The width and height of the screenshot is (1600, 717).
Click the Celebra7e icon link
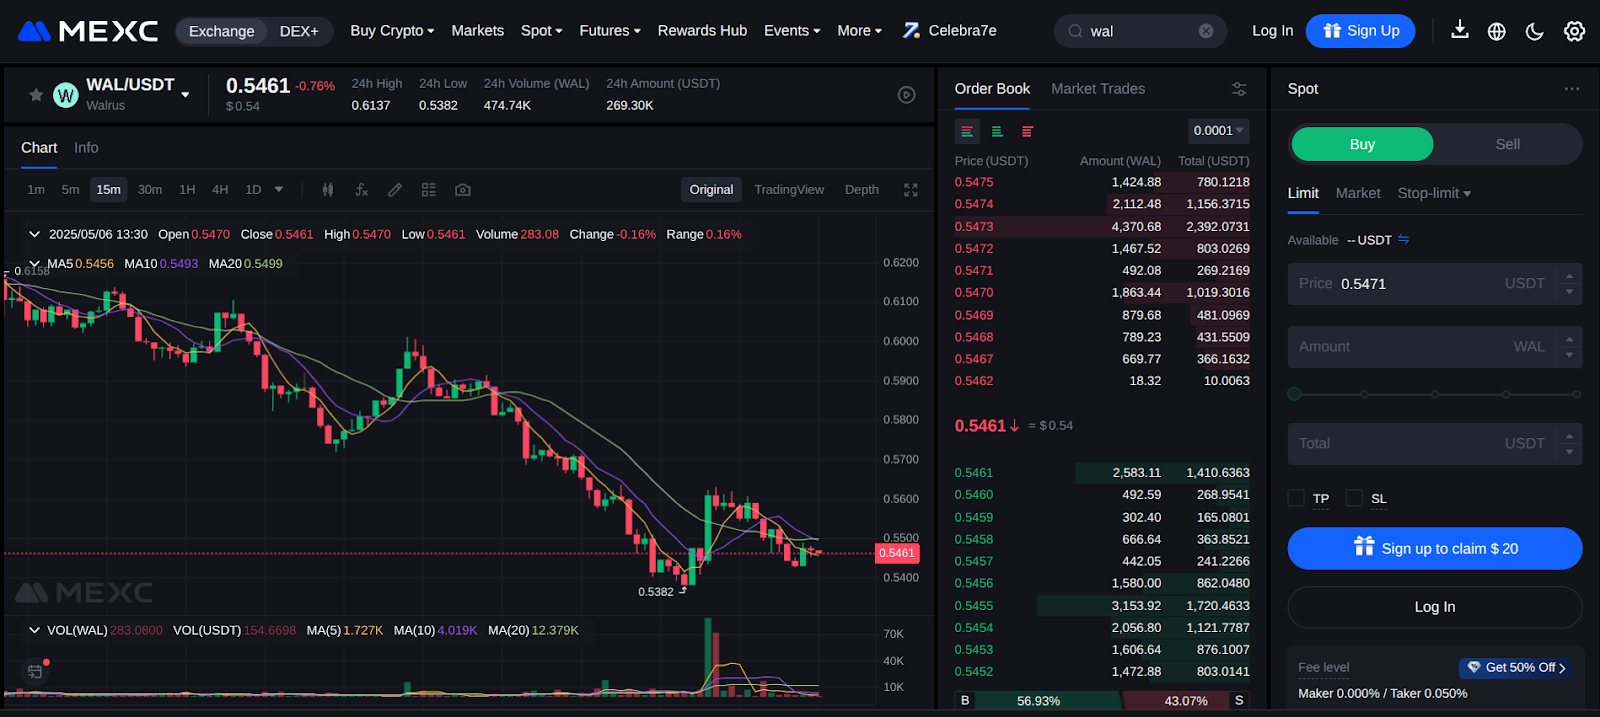(949, 31)
